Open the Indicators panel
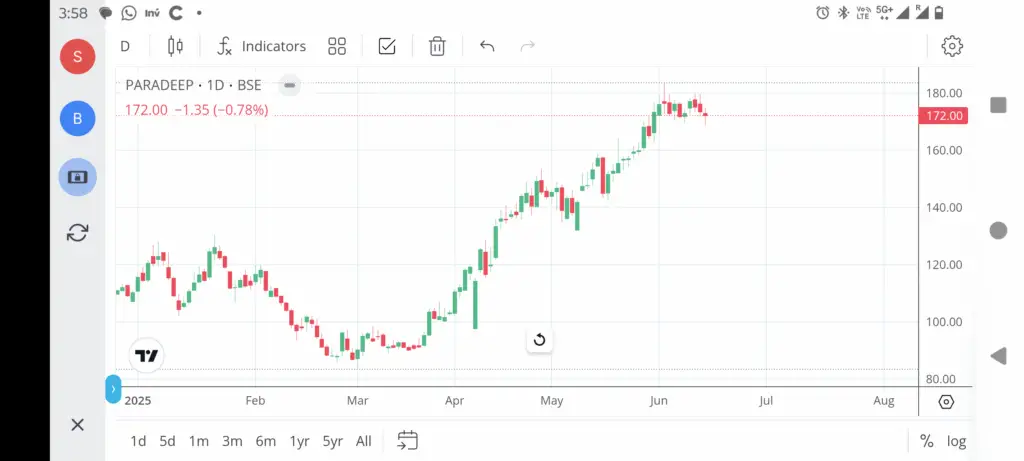The width and height of the screenshot is (1024, 461). point(261,46)
